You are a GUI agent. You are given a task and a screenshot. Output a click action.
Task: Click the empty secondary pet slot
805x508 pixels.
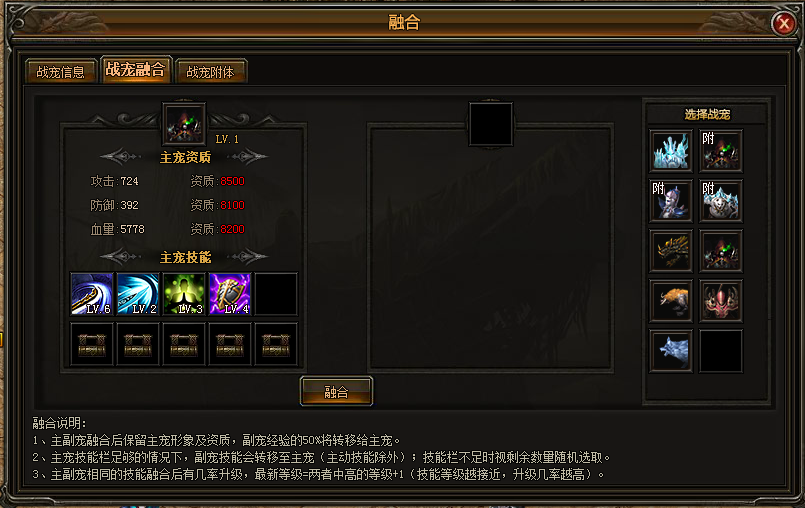pyautogui.click(x=491, y=124)
